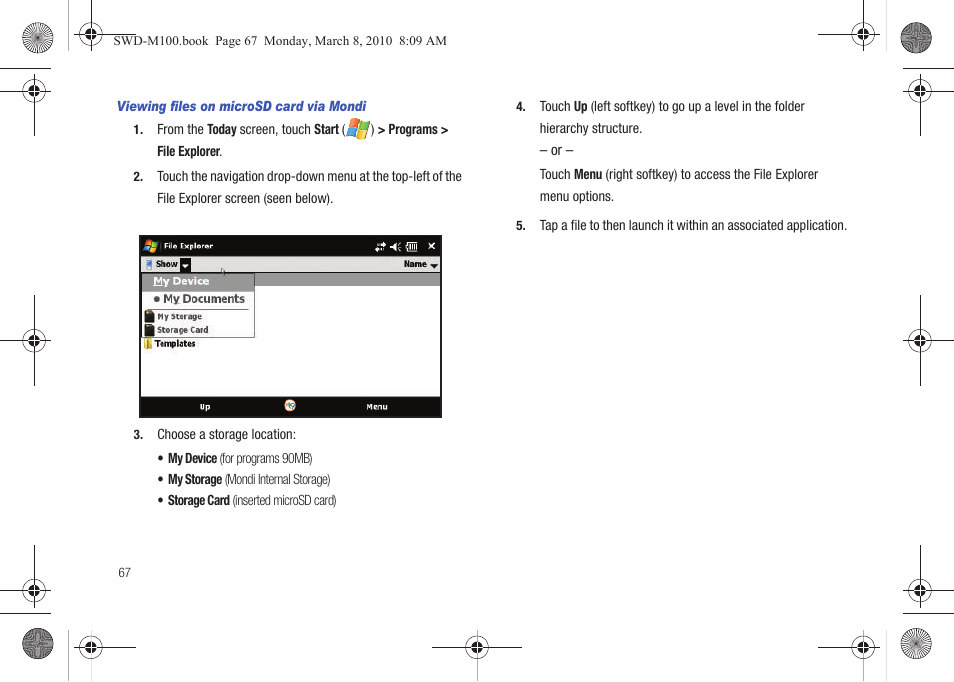The width and height of the screenshot is (954, 682).
Task: Click the bold Today word in step 1
Action: point(221,130)
